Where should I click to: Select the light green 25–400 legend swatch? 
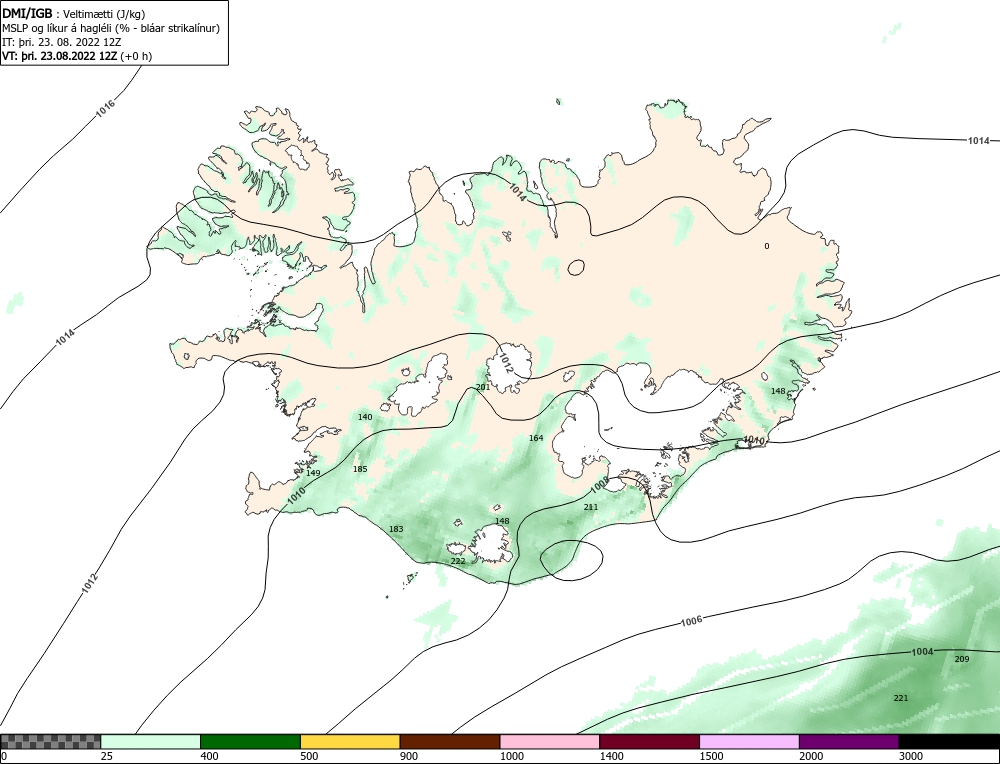pos(151,742)
